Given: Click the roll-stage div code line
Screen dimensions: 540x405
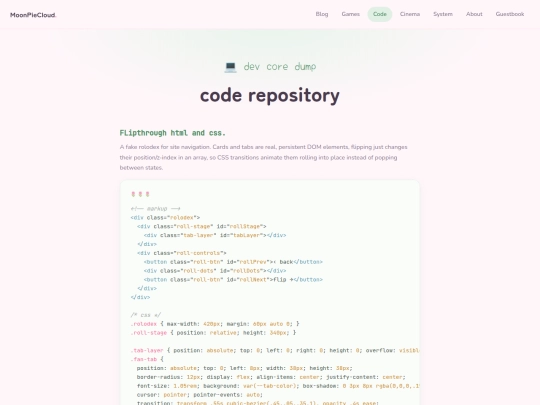Looking at the screenshot, I should 202,226.
